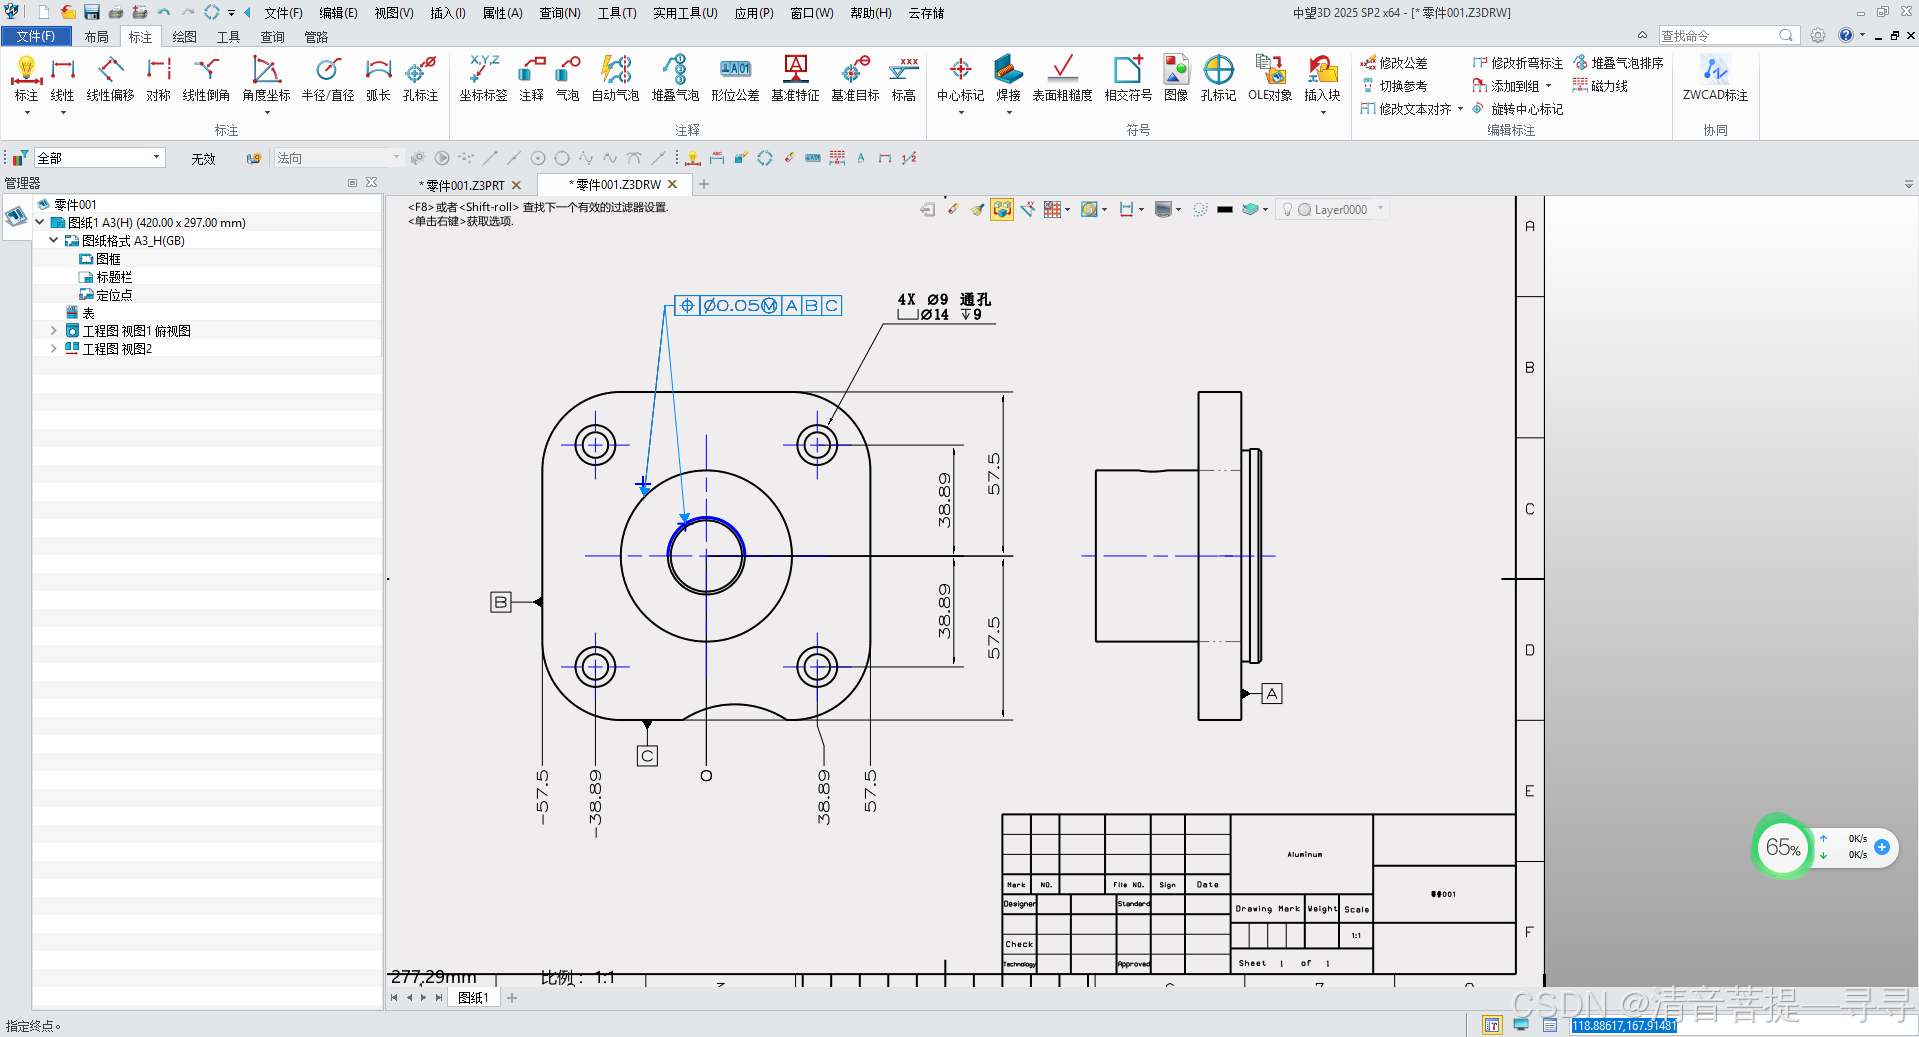1919x1037 pixels.
Task: Select the 气泡 balloon tool
Action: pos(567,78)
